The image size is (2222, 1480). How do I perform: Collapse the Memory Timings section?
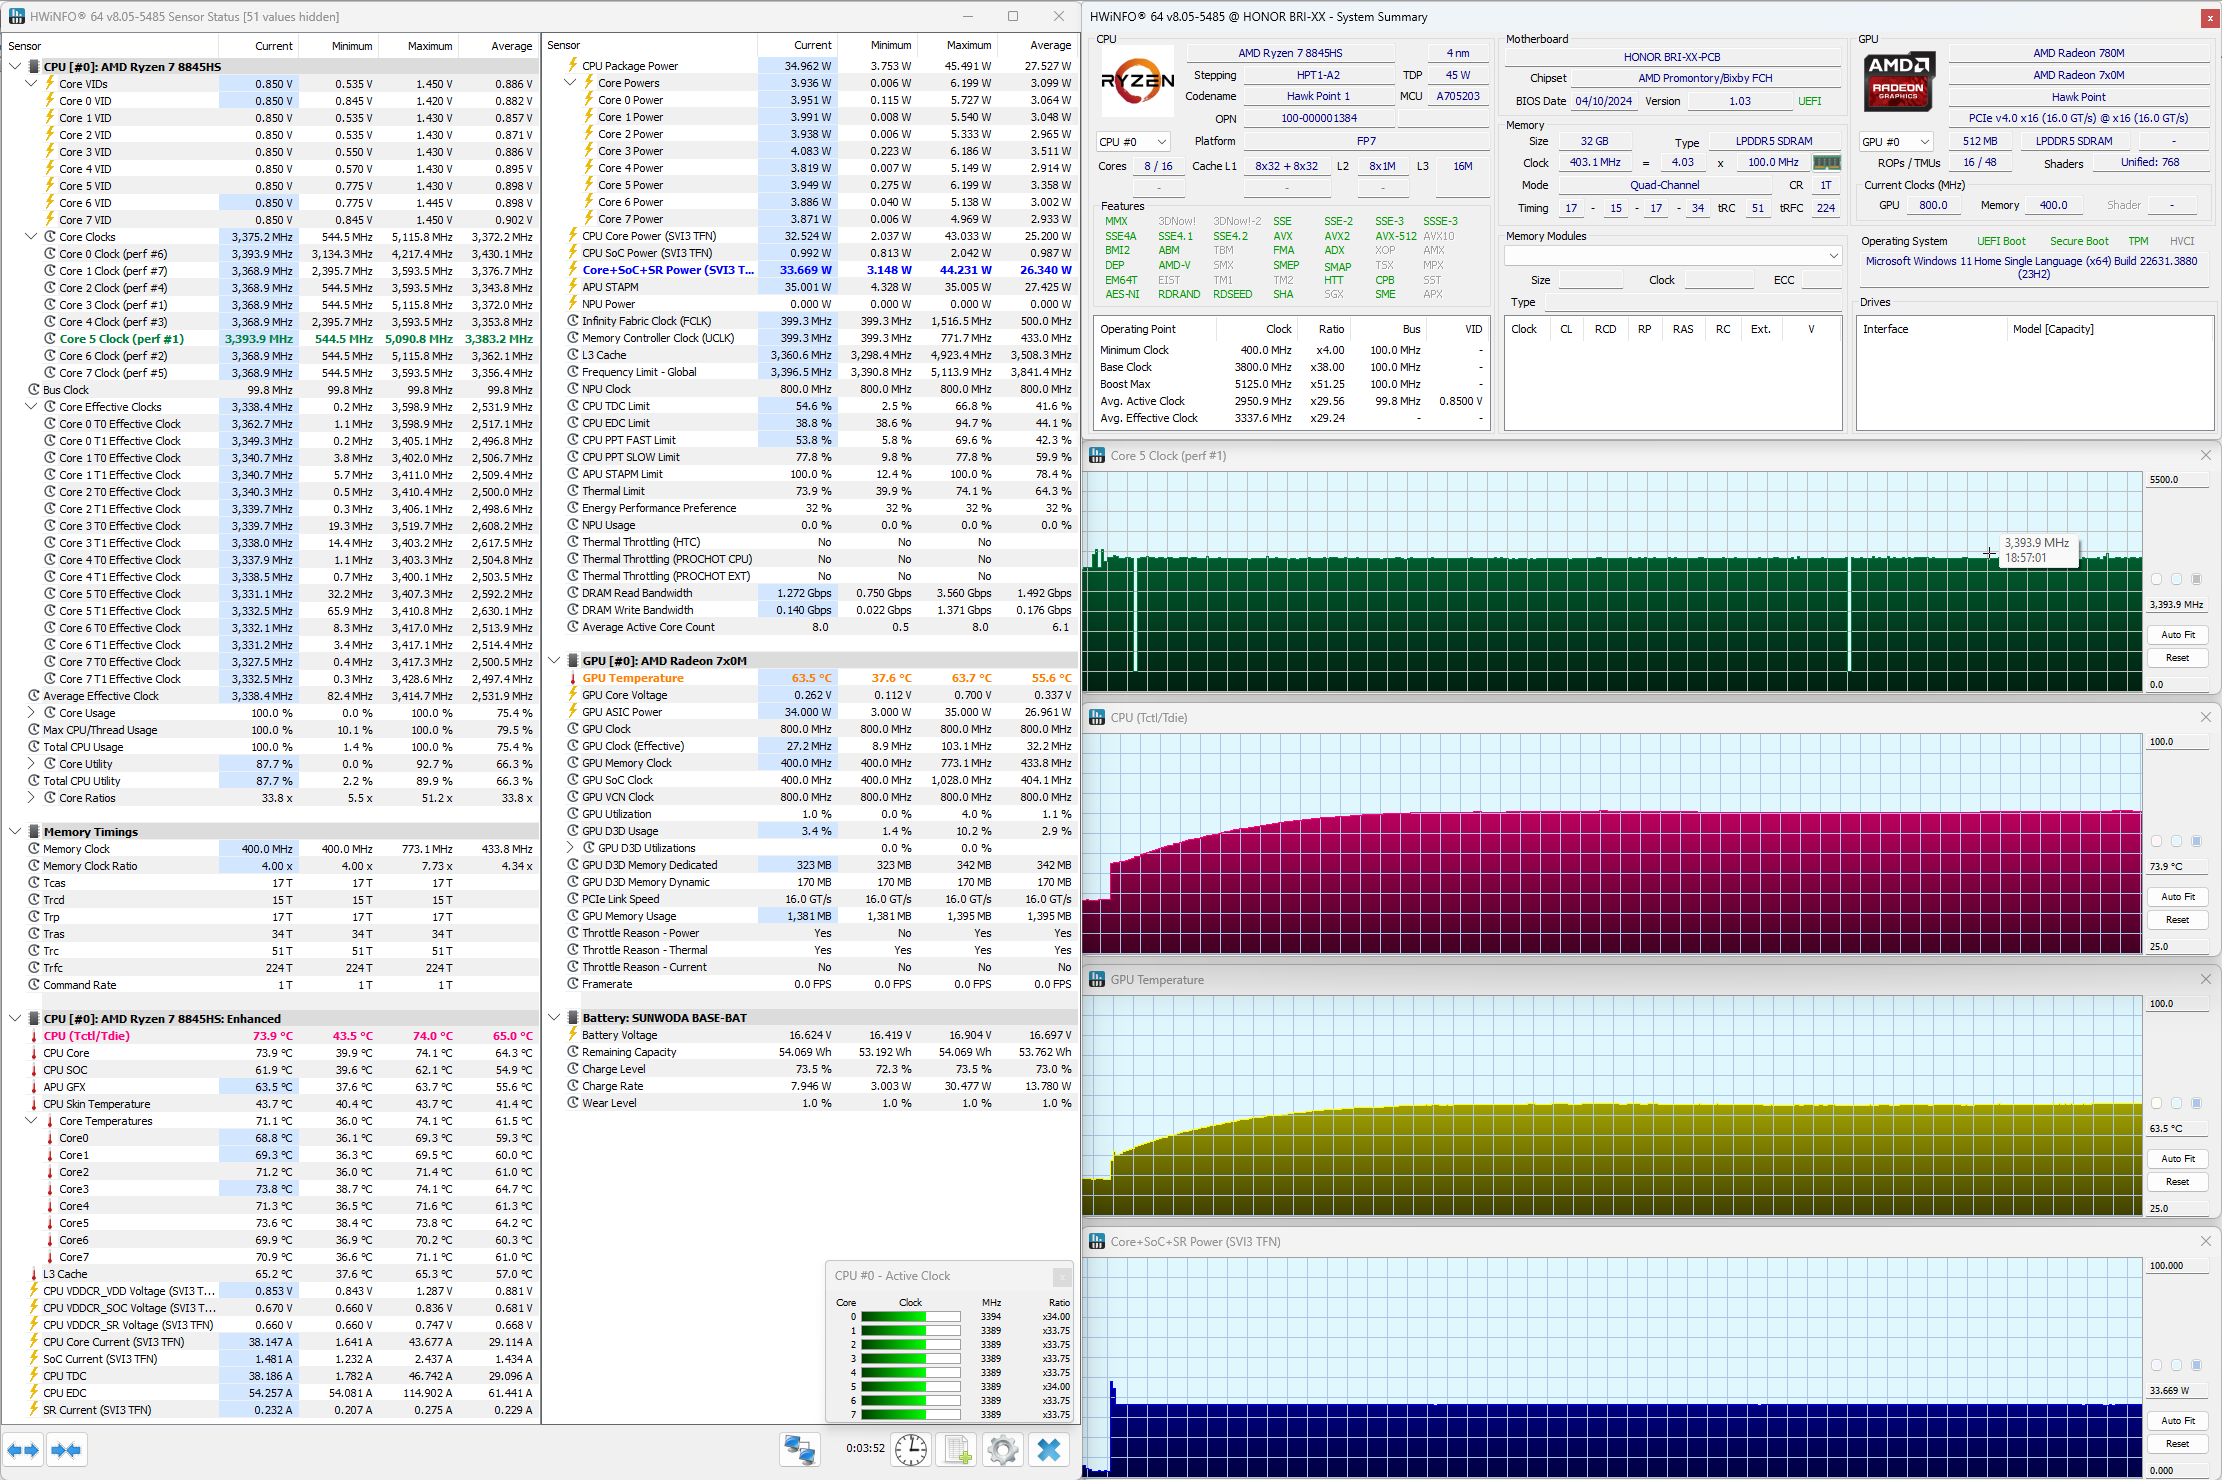pyautogui.click(x=15, y=831)
